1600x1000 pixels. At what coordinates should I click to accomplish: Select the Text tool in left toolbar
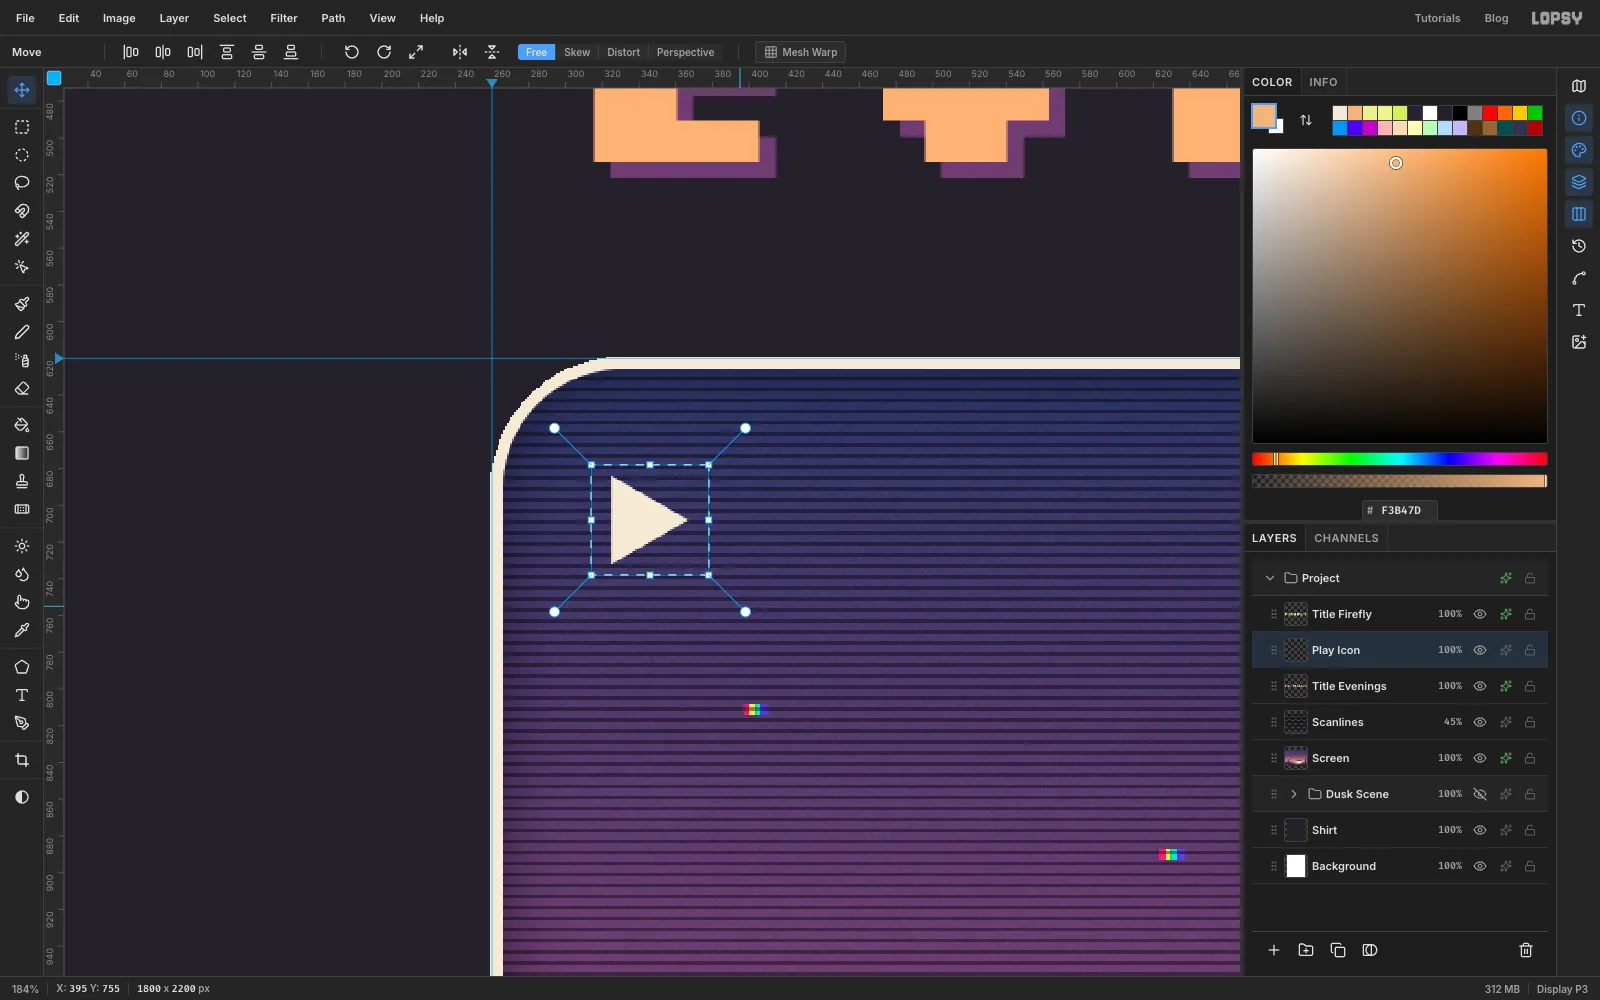pos(22,695)
